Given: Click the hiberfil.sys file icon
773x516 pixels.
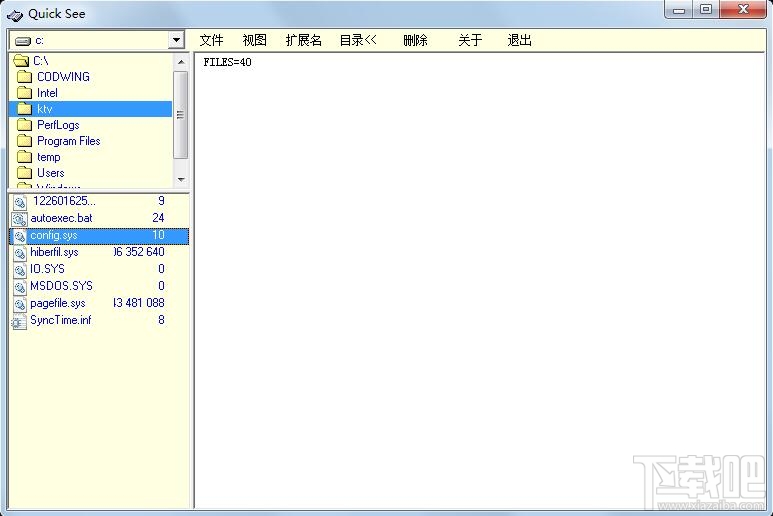Looking at the screenshot, I should [x=20, y=253].
